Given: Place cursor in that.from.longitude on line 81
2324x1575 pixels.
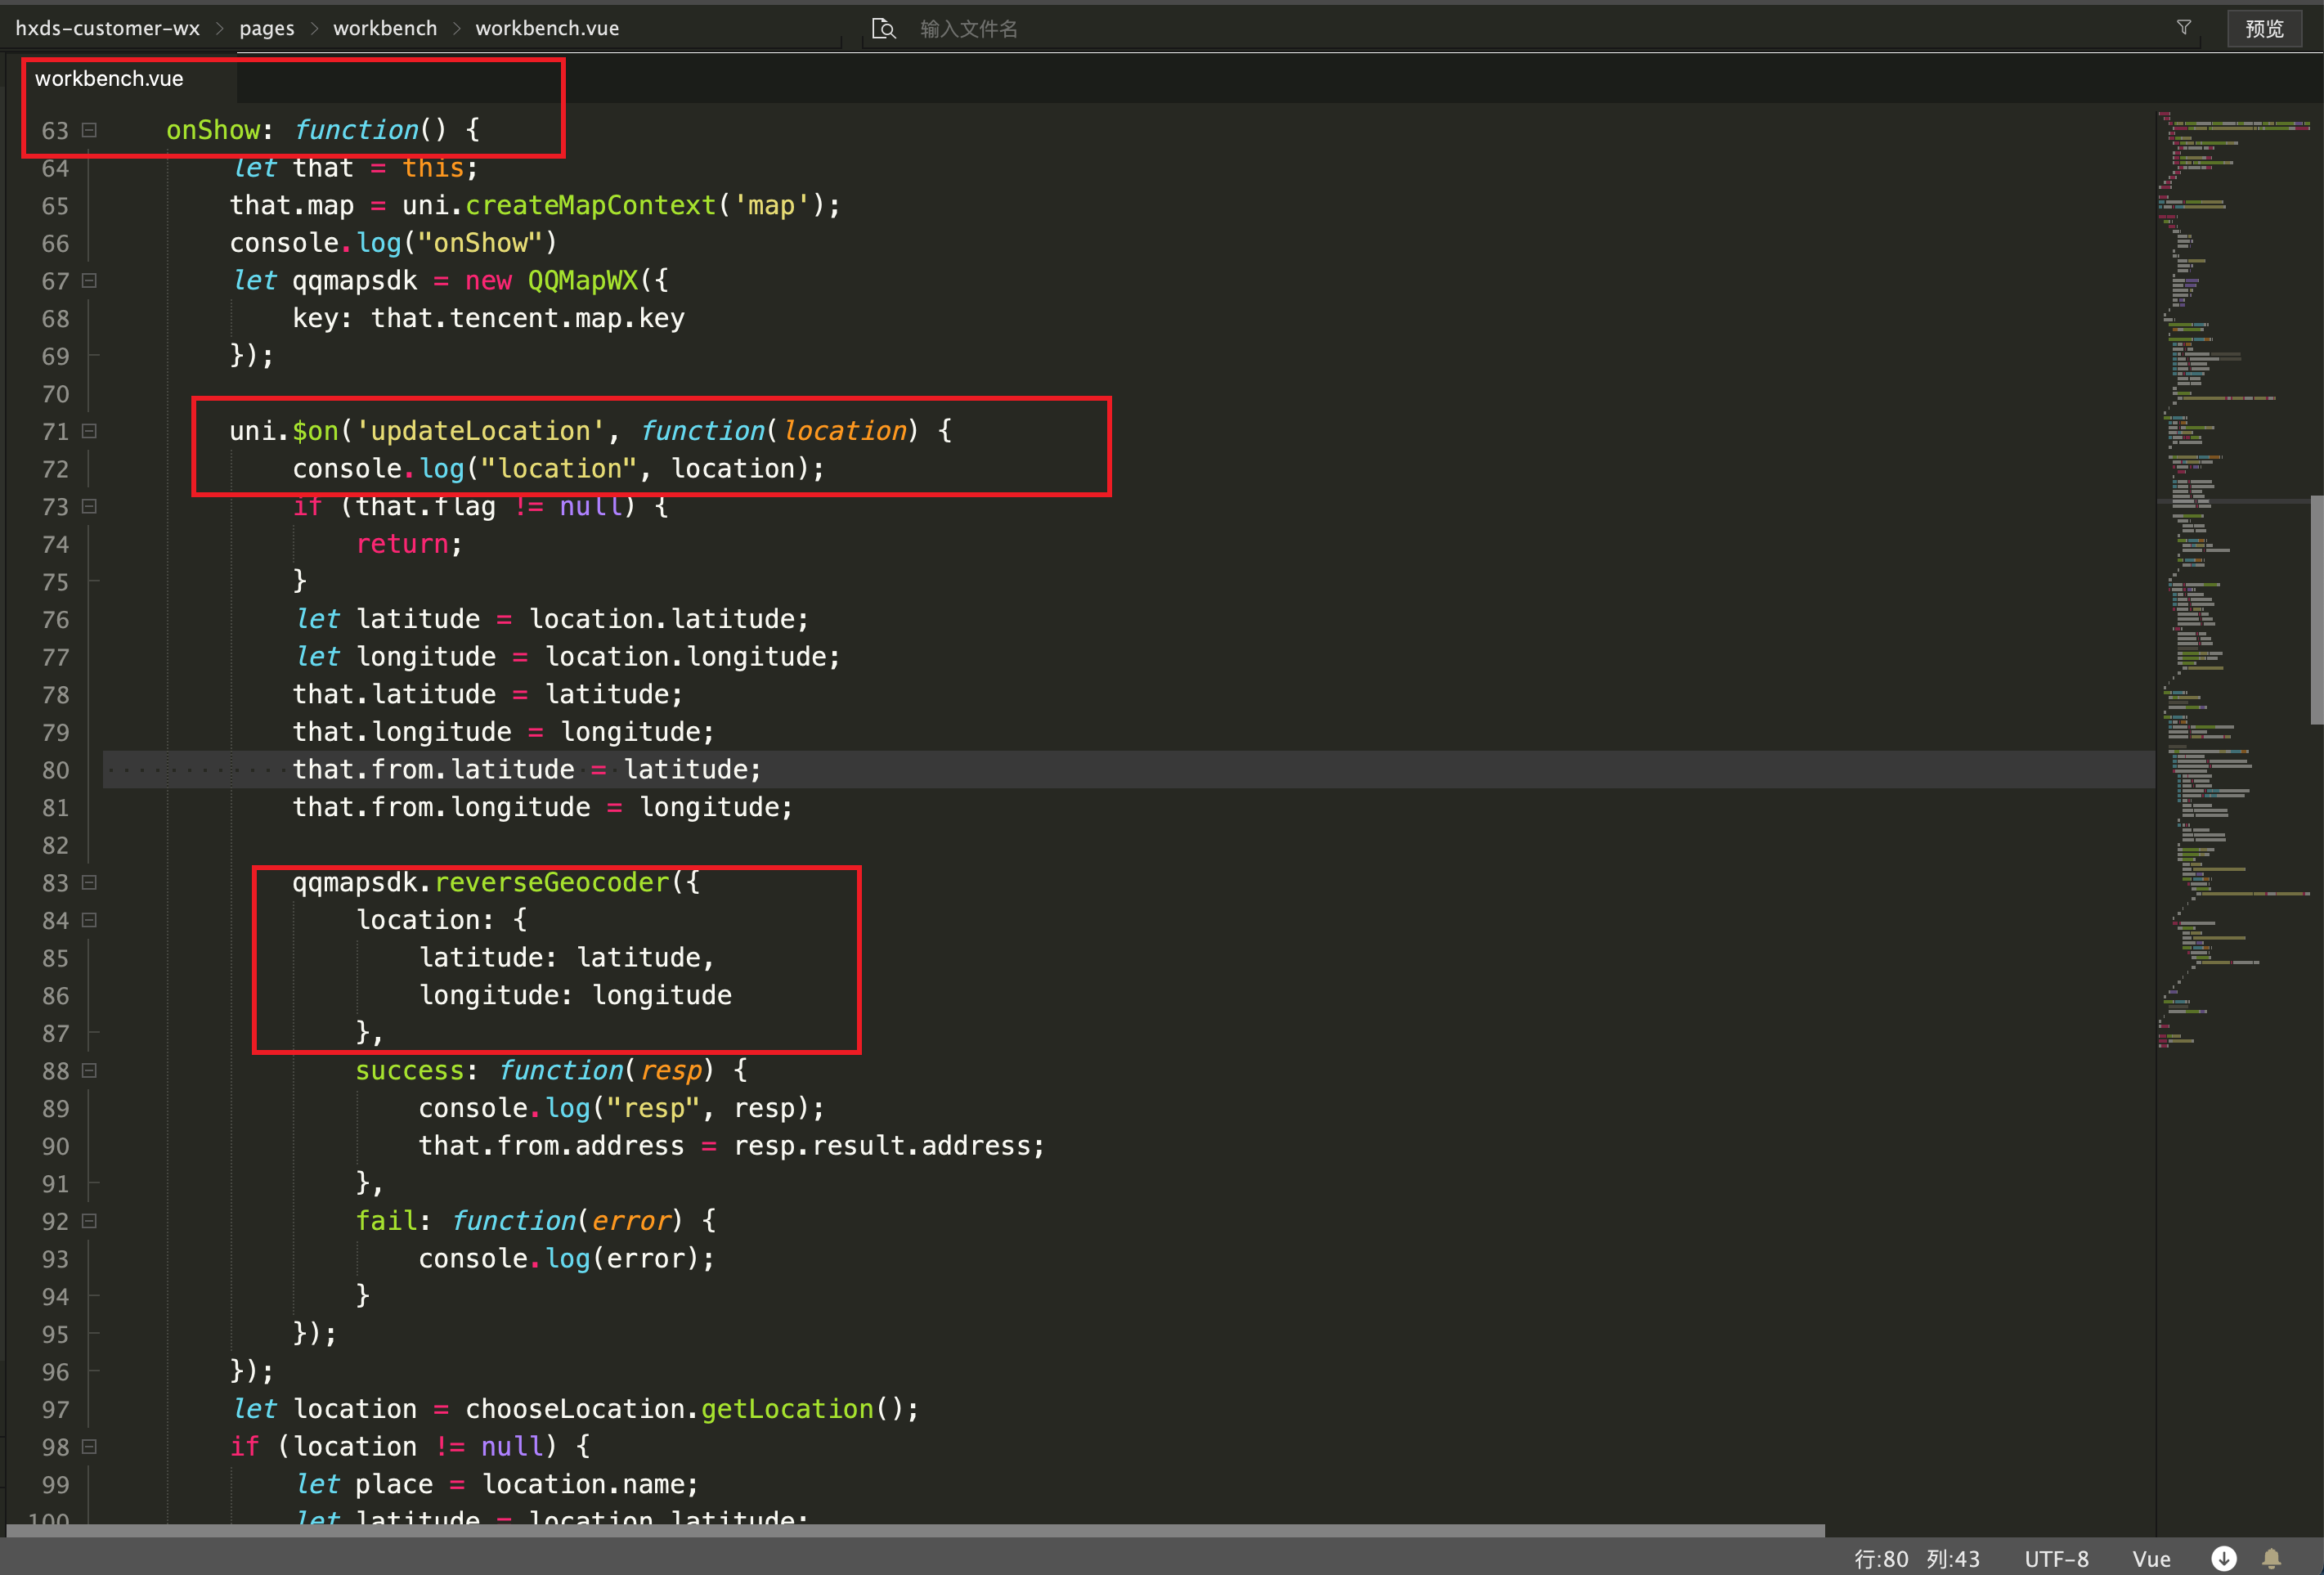Looking at the screenshot, I should [441, 807].
